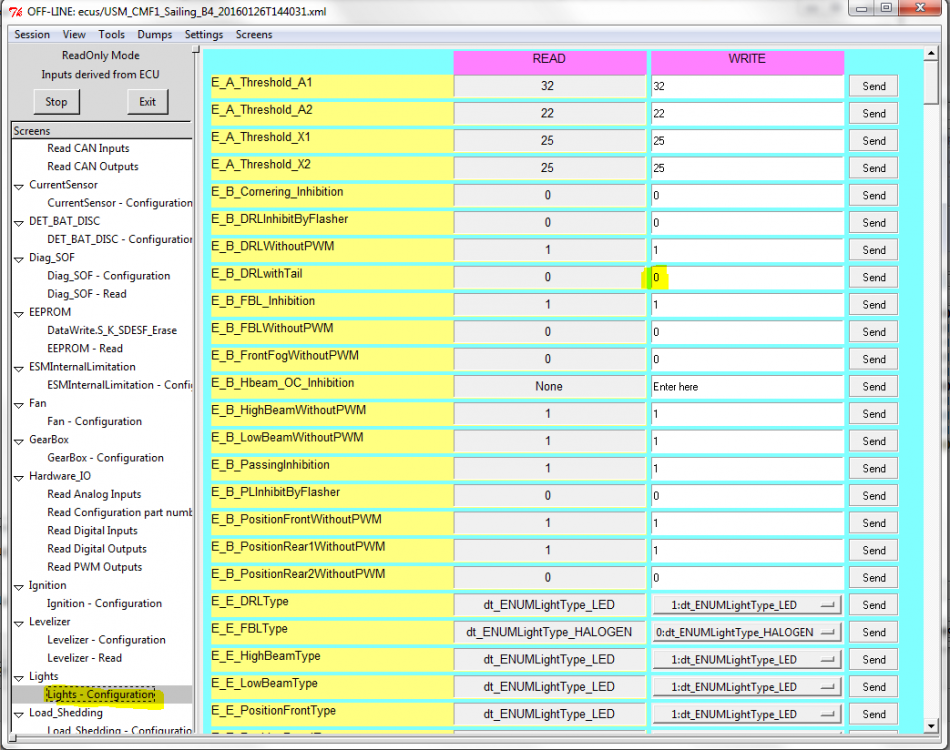
Task: Open the Screens menu
Action: pyautogui.click(x=254, y=35)
